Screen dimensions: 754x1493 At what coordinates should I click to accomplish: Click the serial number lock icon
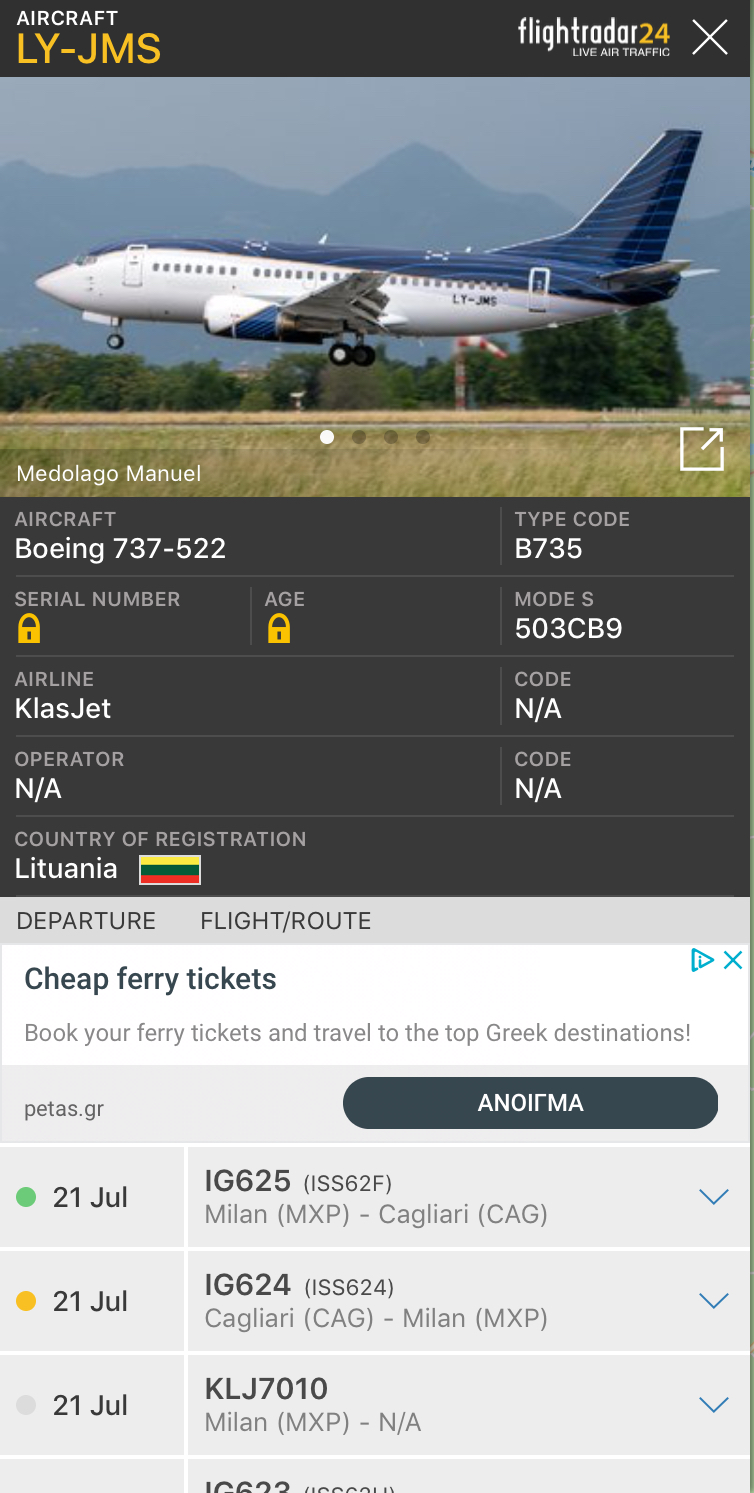(x=29, y=629)
